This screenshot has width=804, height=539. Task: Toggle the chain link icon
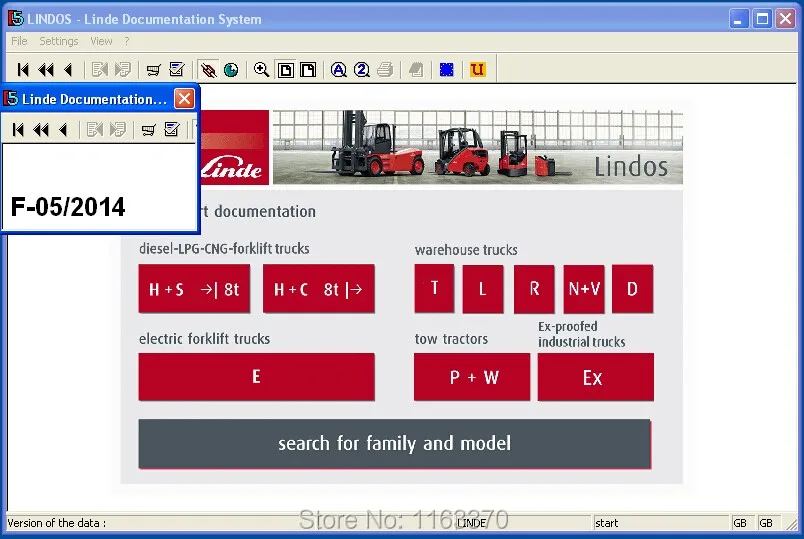click(x=208, y=69)
